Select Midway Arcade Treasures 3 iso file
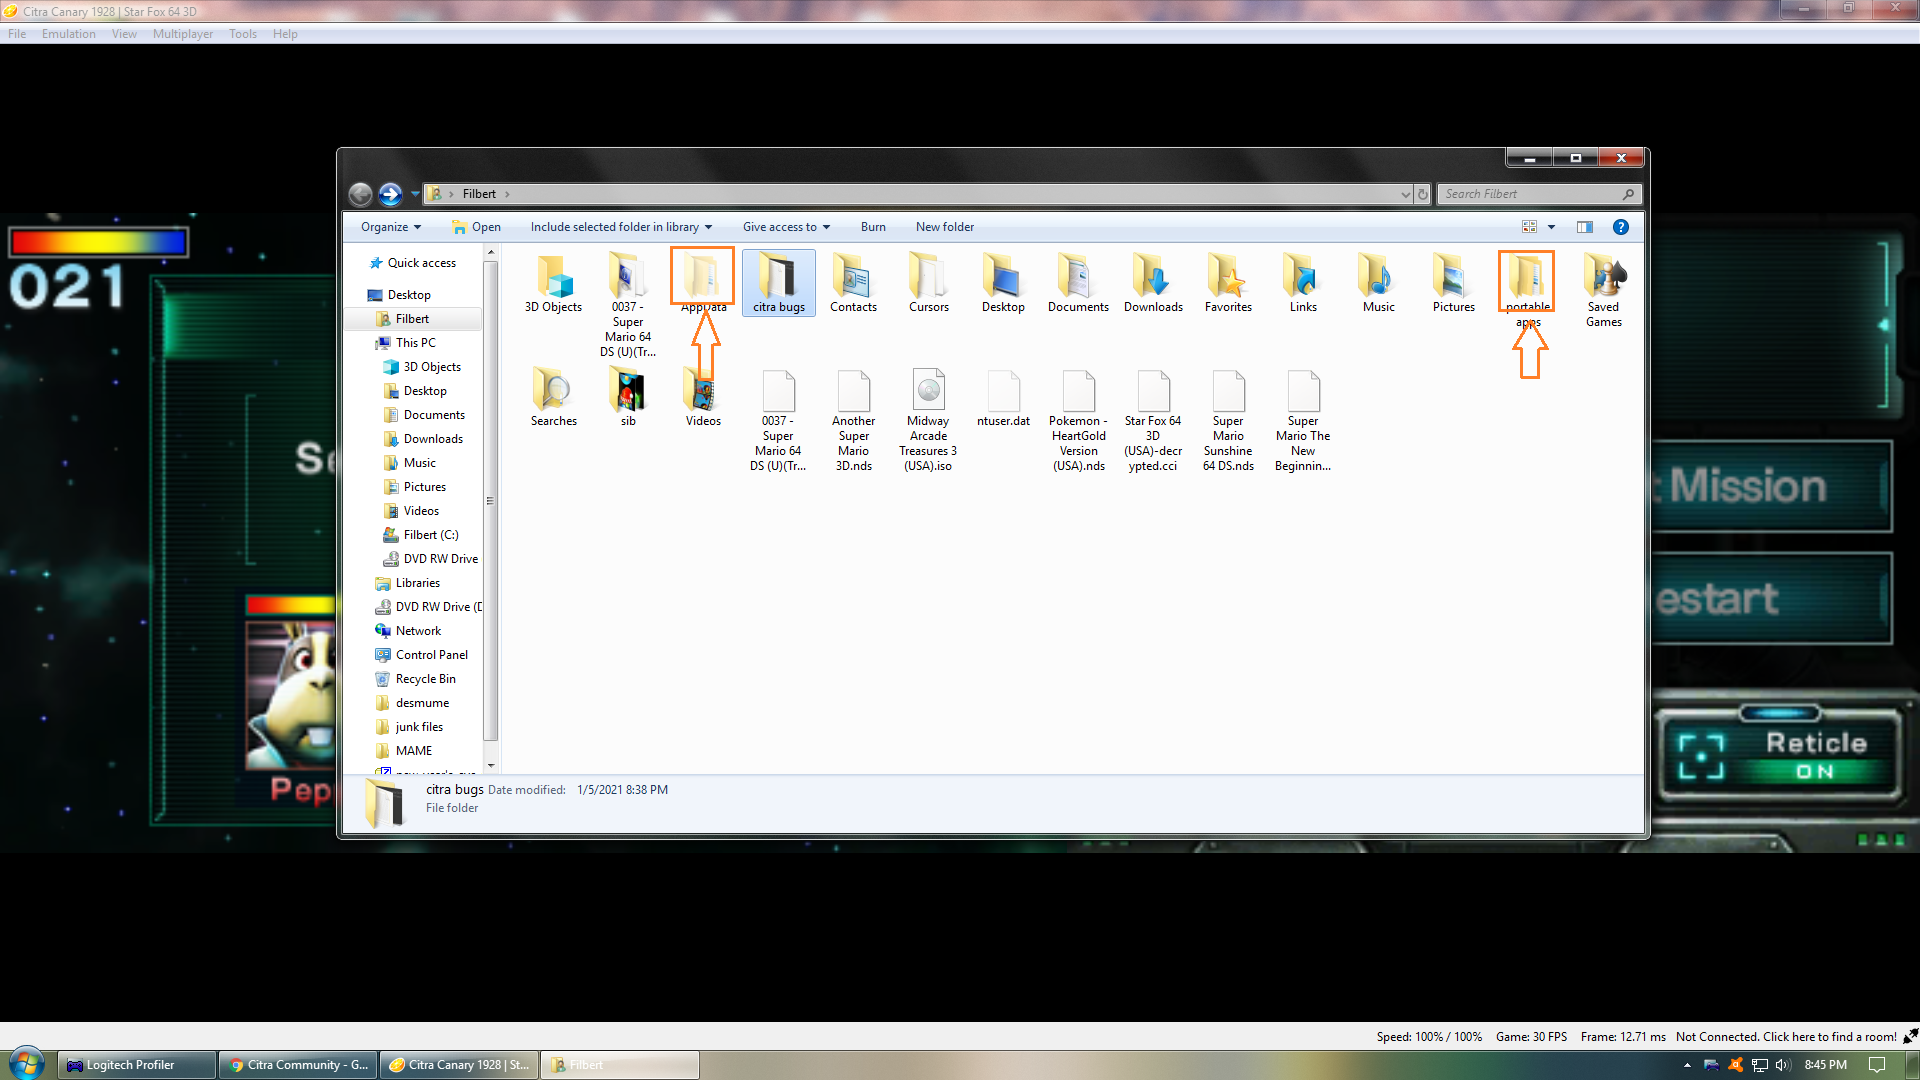Image resolution: width=1920 pixels, height=1080 pixels. coord(928,420)
